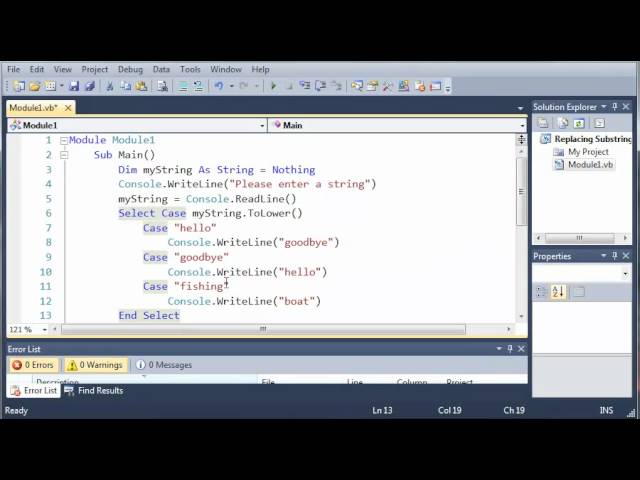The height and width of the screenshot is (480, 640).
Task: Toggle the 0 Errors filter
Action: pyautogui.click(x=33, y=365)
